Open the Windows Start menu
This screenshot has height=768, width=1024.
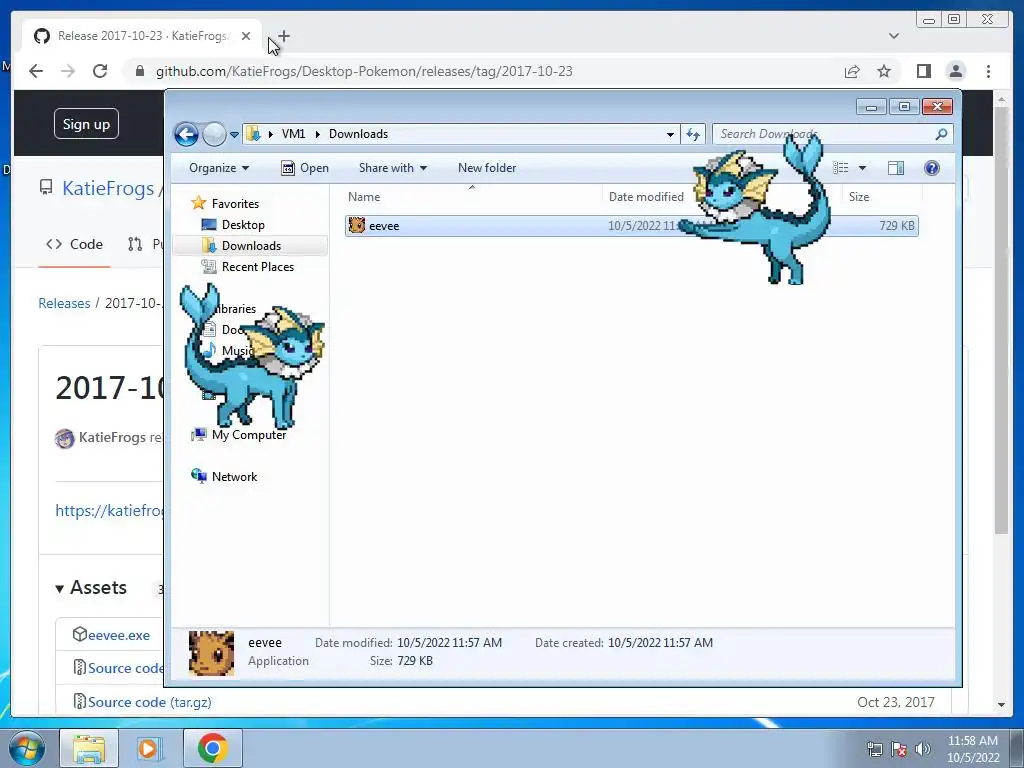(25, 748)
